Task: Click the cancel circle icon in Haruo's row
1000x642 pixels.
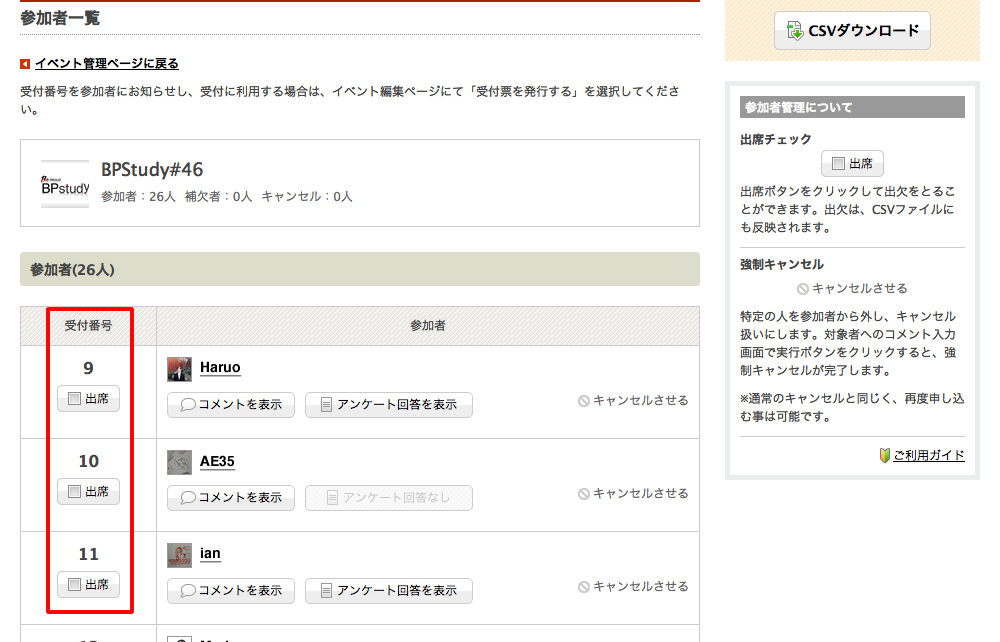Action: (x=584, y=401)
